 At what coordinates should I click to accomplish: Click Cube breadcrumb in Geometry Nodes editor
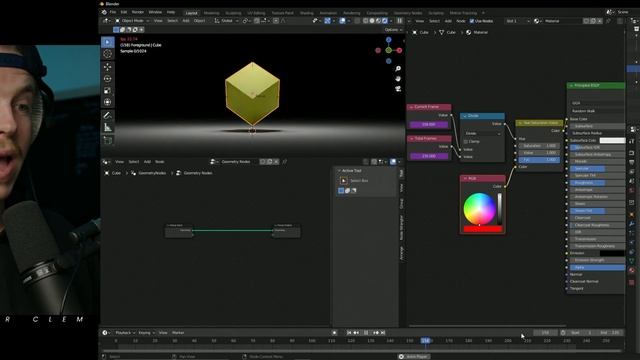(116, 173)
